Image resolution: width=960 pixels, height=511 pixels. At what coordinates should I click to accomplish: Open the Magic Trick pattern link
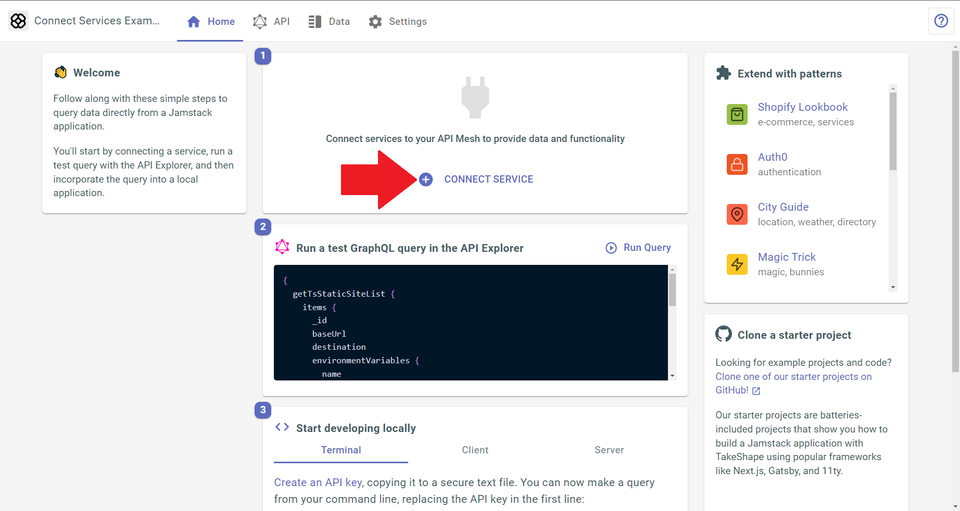point(787,257)
